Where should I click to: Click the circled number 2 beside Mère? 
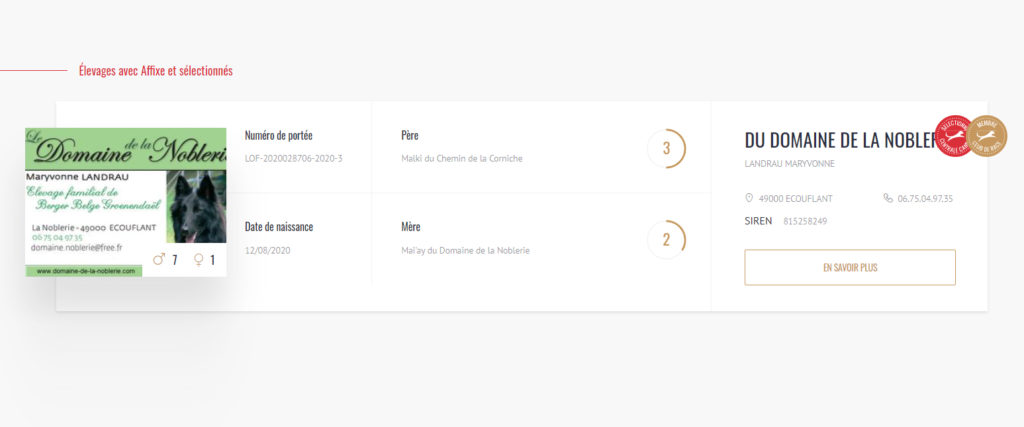point(667,240)
